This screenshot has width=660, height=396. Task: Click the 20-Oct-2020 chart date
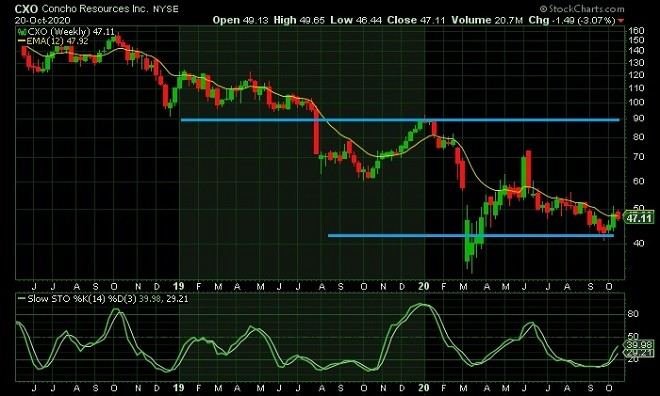pyautogui.click(x=43, y=20)
